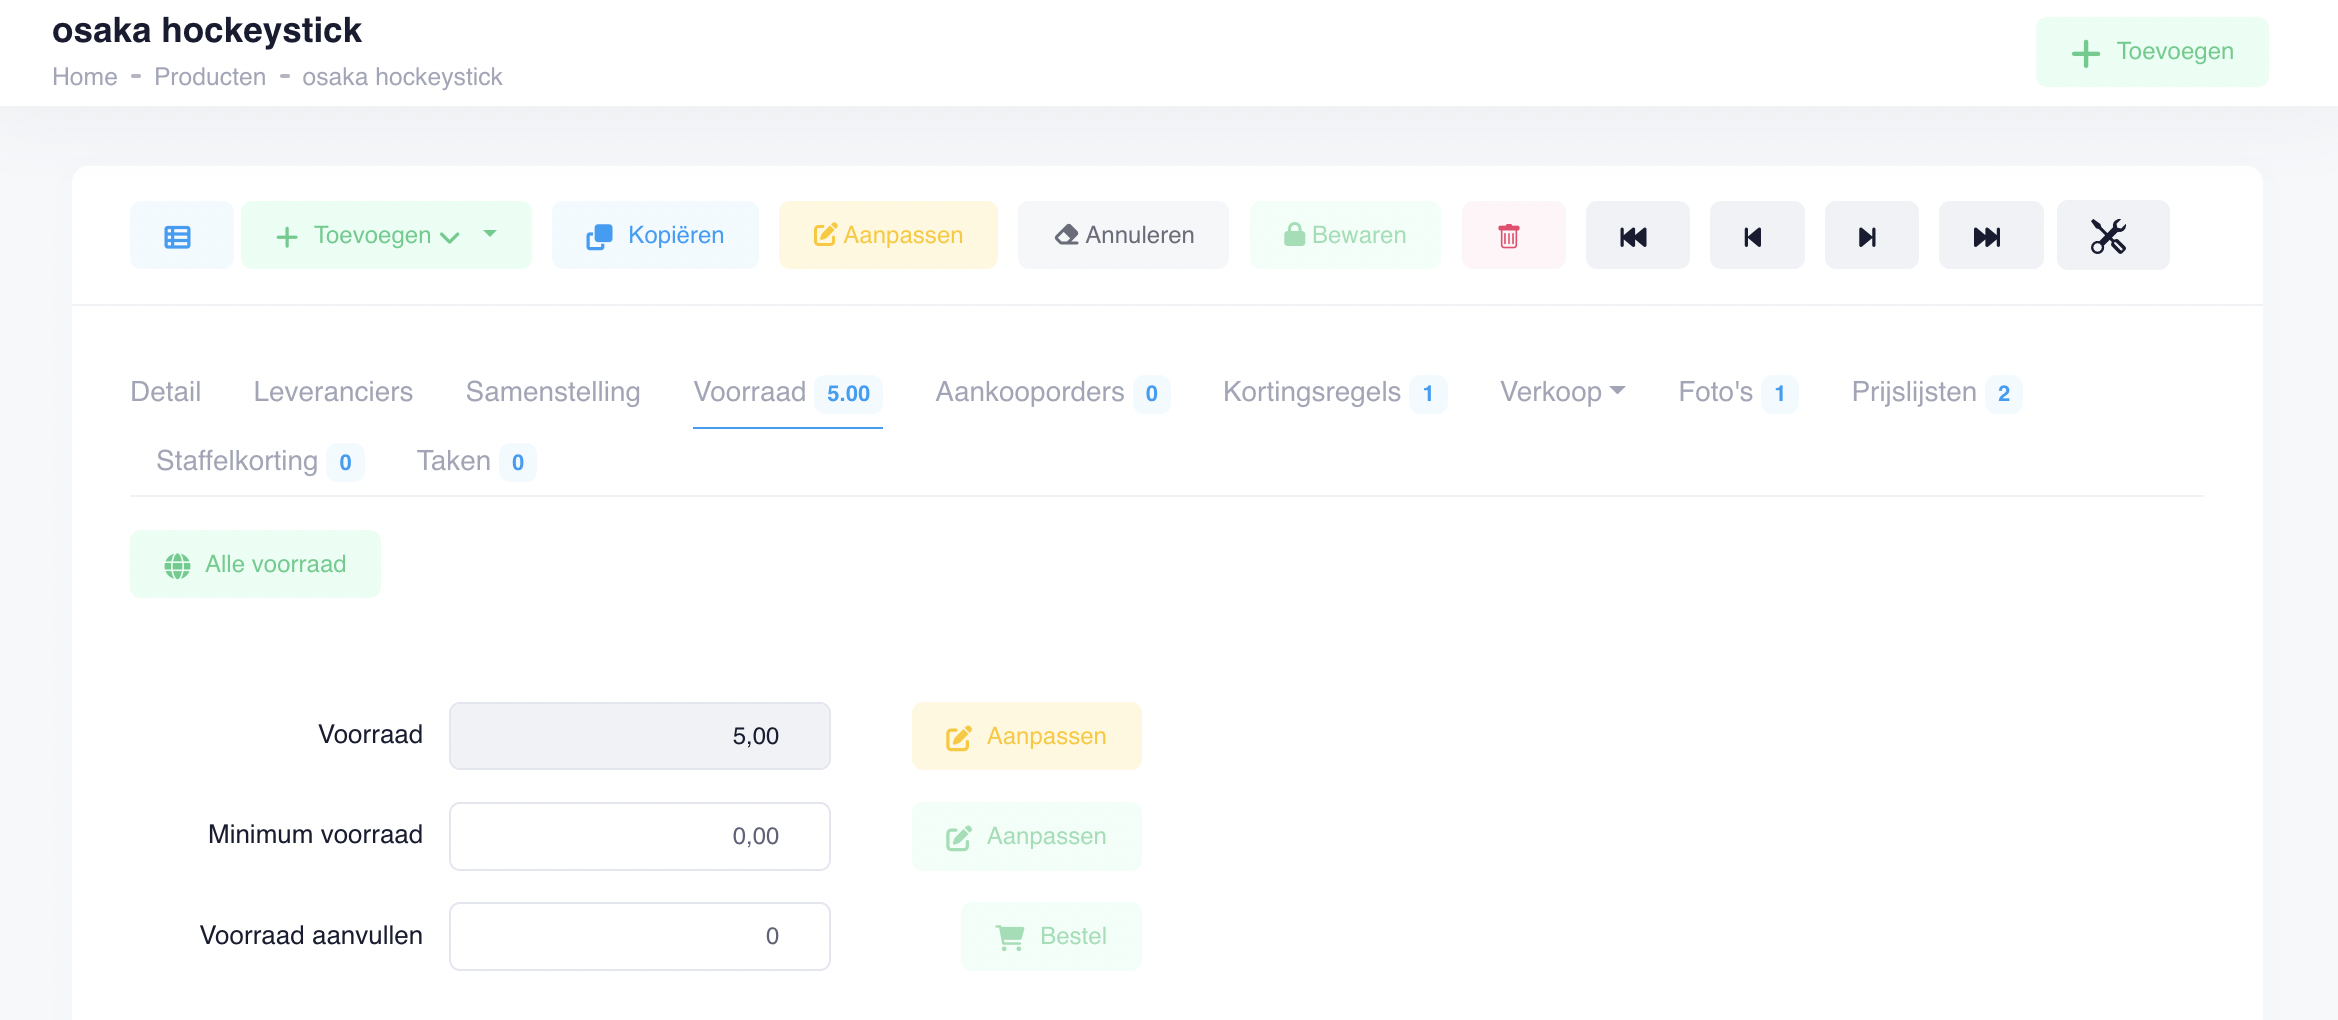Open the Taken tab
This screenshot has height=1020, width=2338.
(476, 461)
